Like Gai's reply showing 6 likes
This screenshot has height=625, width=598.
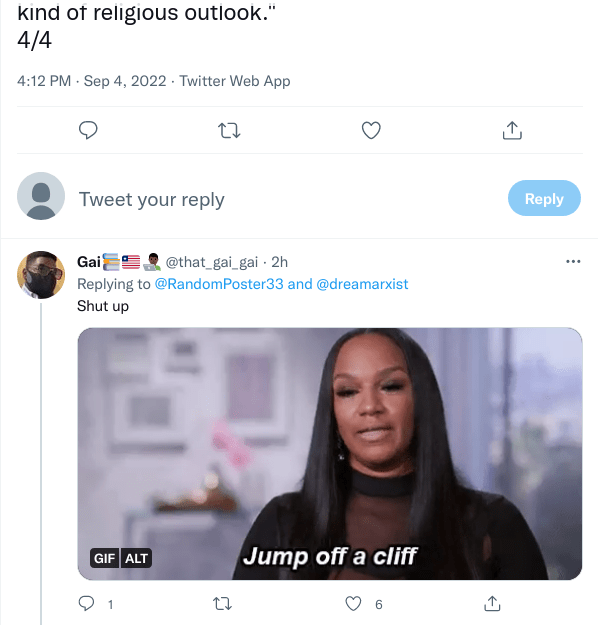click(x=353, y=603)
